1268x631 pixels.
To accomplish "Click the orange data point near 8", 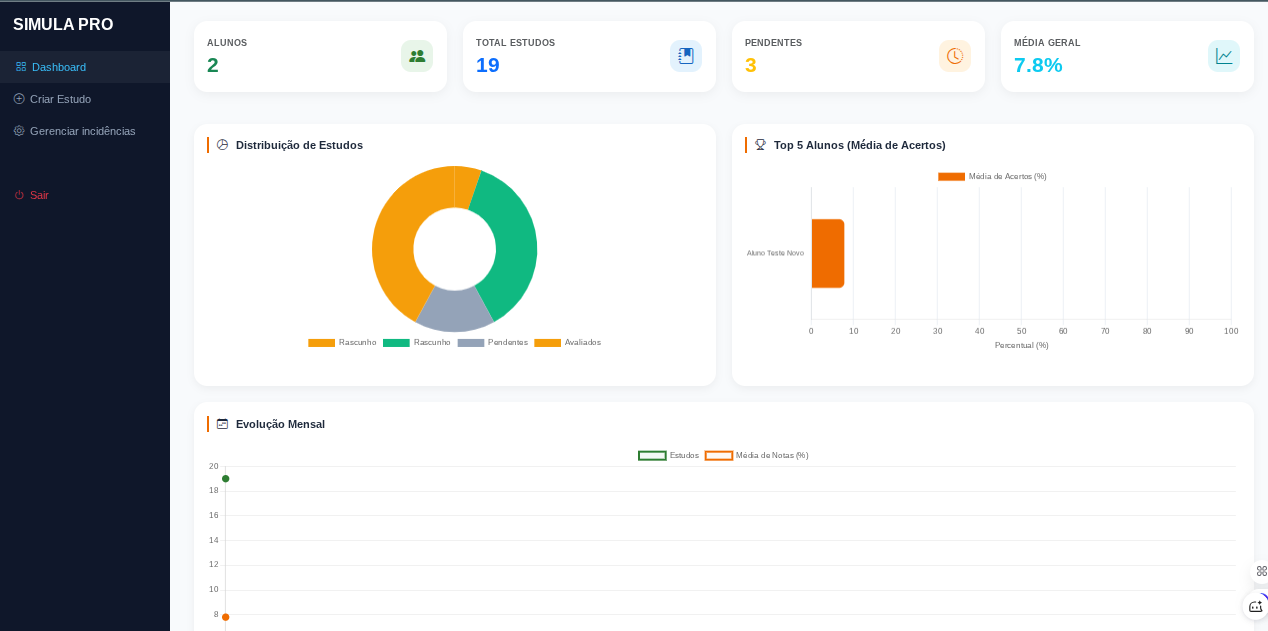I will [226, 617].
